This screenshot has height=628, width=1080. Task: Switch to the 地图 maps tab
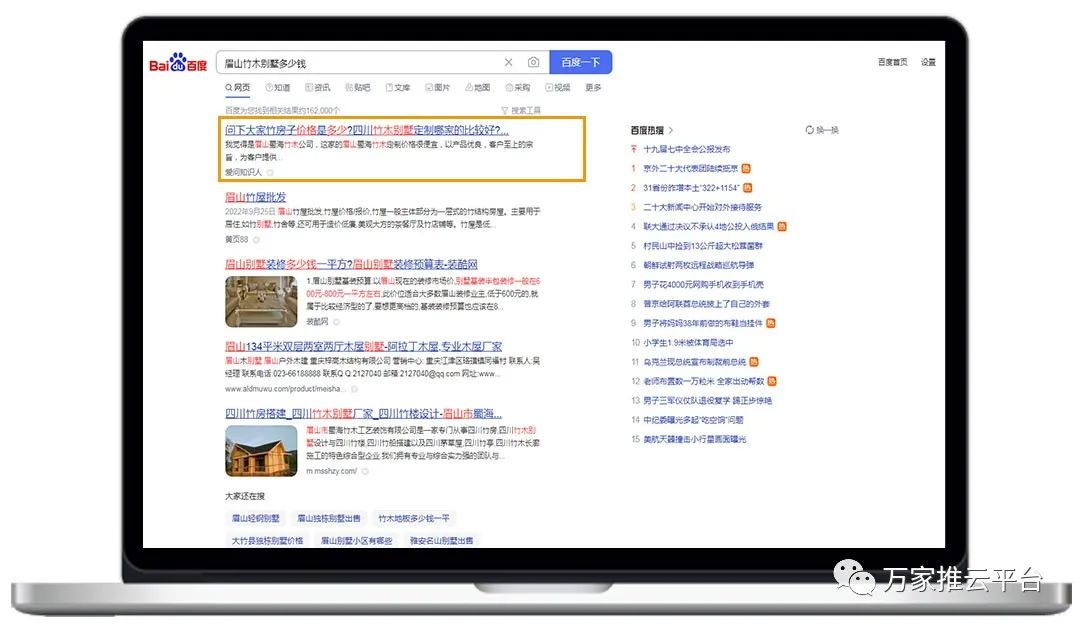pyautogui.click(x=477, y=88)
